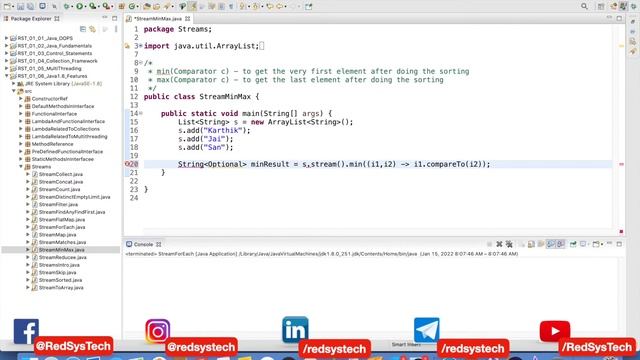Click the New file toolbar icon
640x360 pixels.
(7, 6)
